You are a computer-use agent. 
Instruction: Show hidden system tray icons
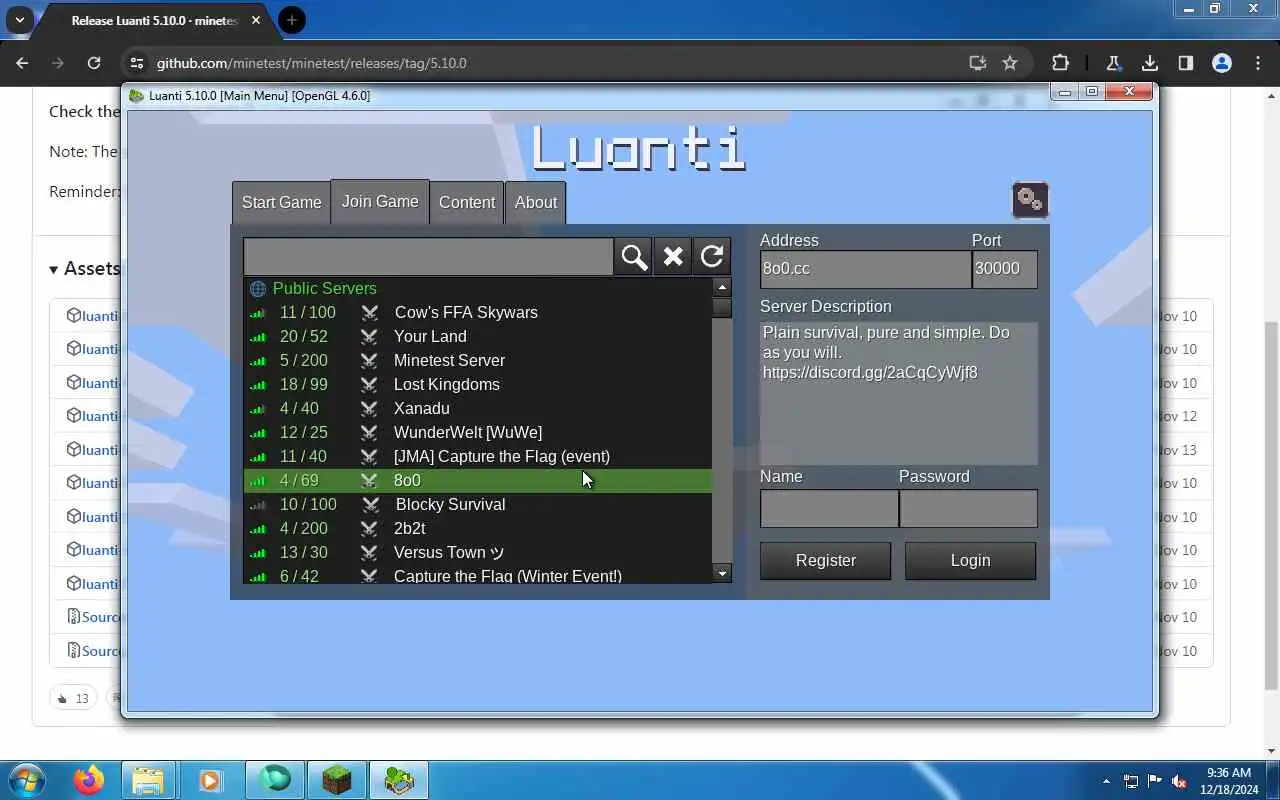1106,781
